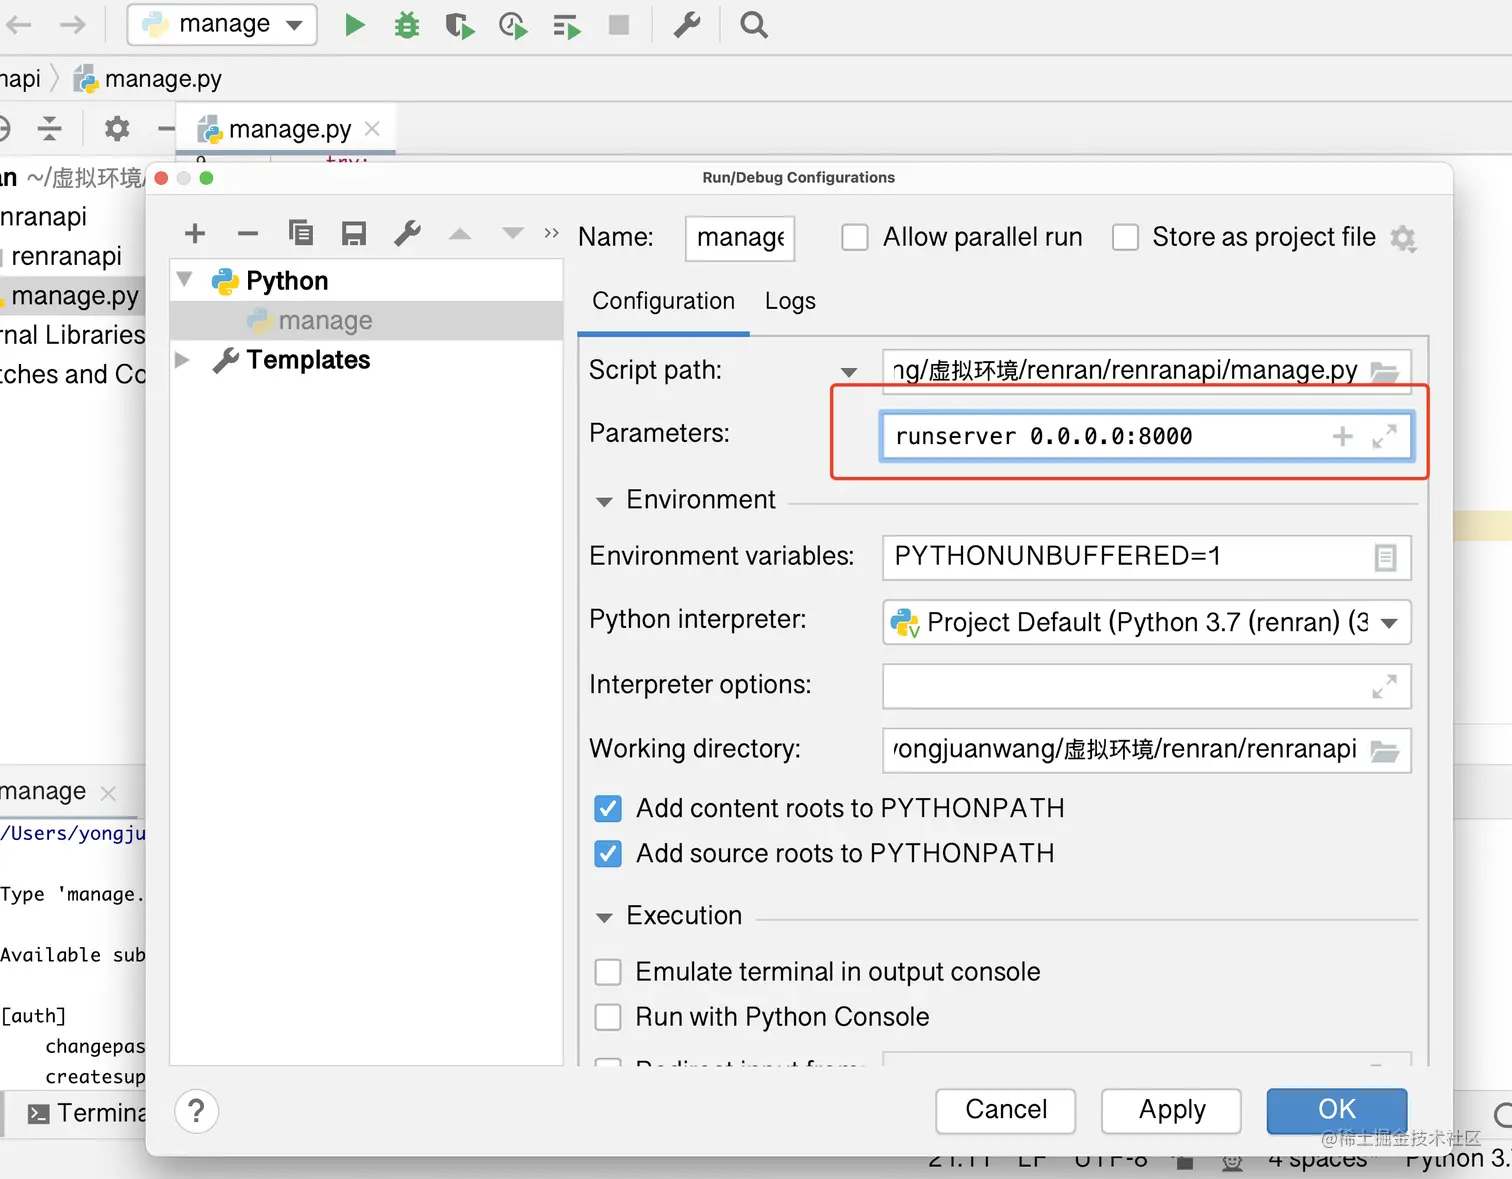Viewport: 1512px width, 1179px height.
Task: Browse for script path folder icon
Action: pyautogui.click(x=1385, y=372)
